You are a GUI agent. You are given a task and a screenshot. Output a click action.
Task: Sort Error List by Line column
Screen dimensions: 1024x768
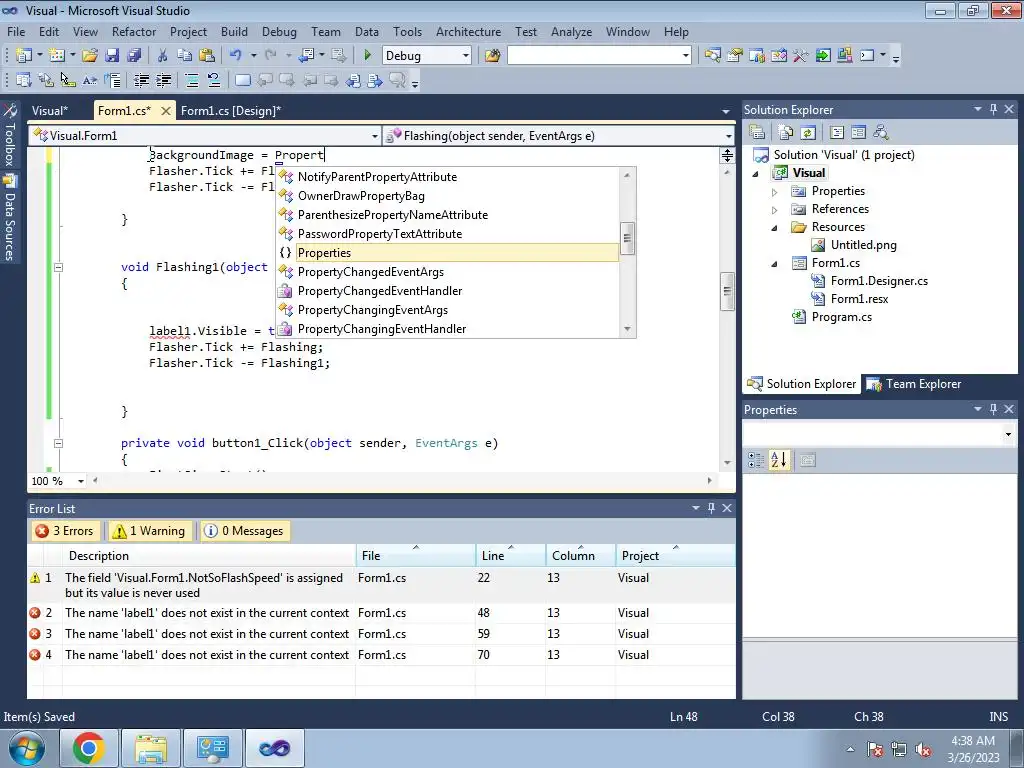tap(510, 556)
